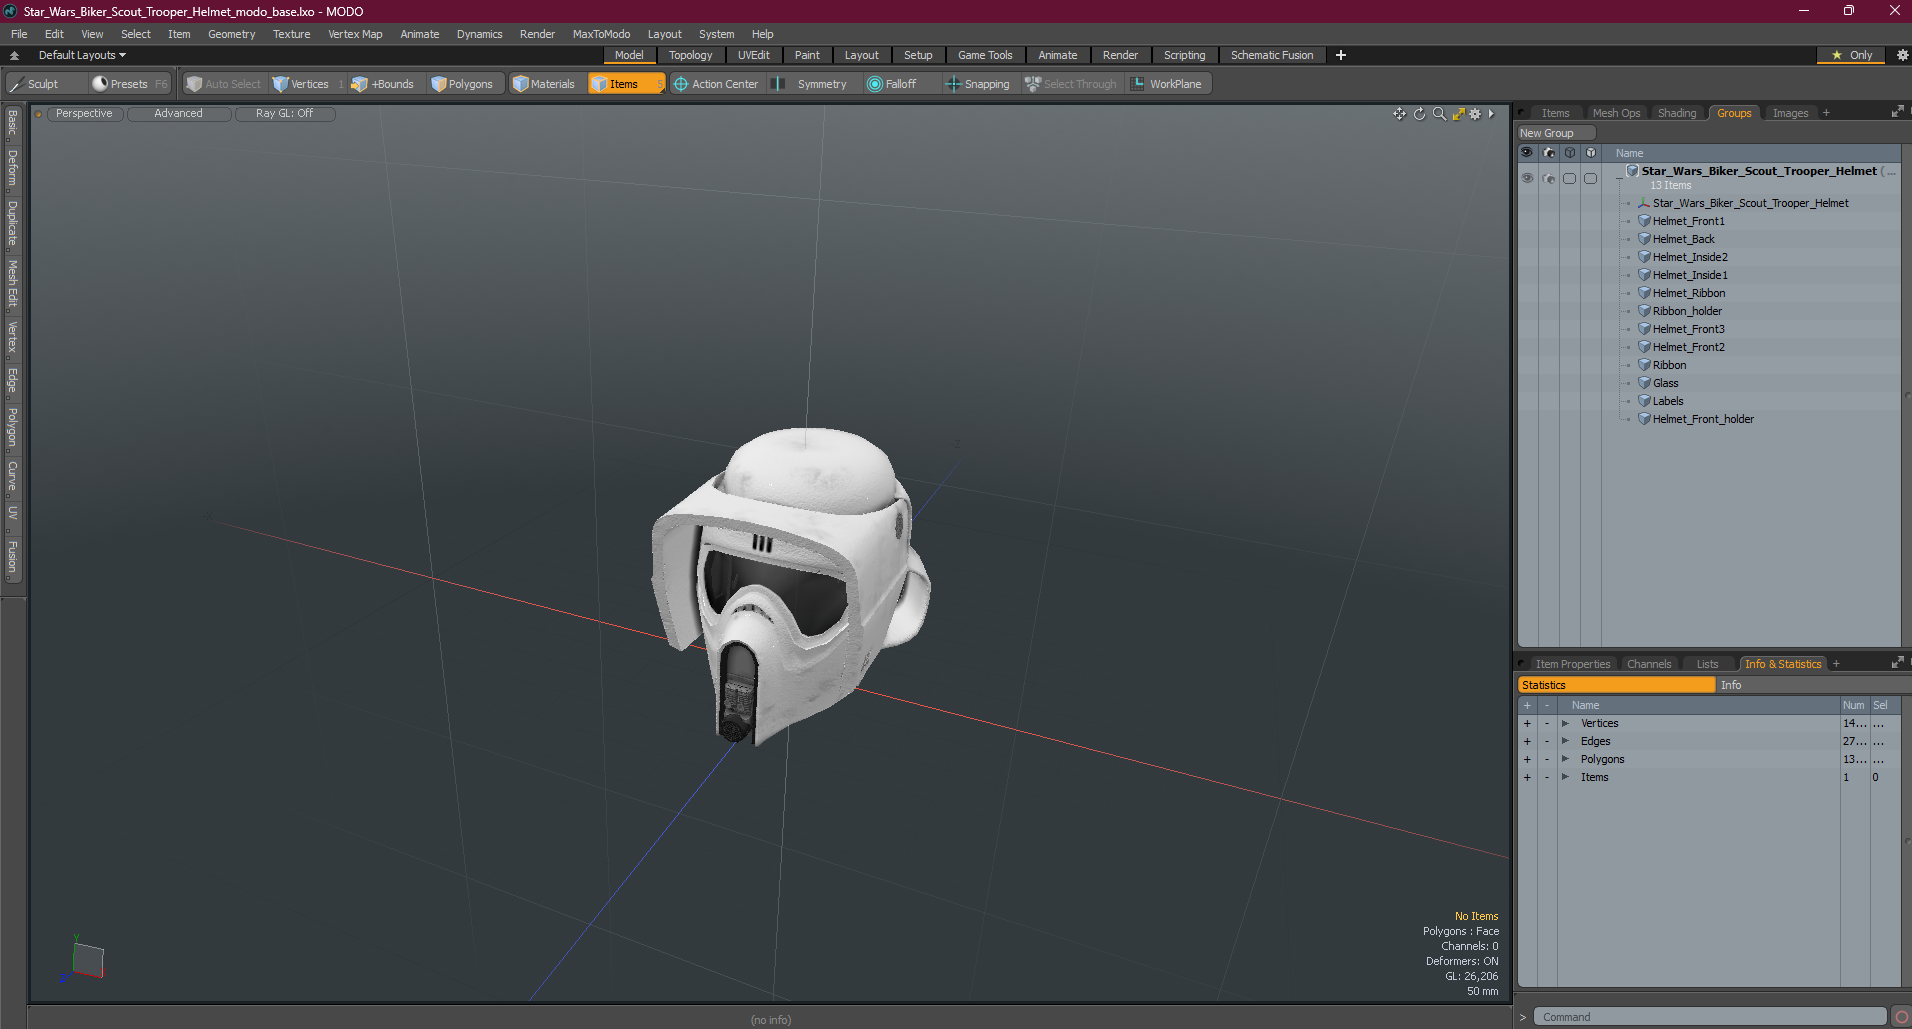Open the MaxToModo menu
Viewport: 1912px width, 1029px height.
point(601,34)
